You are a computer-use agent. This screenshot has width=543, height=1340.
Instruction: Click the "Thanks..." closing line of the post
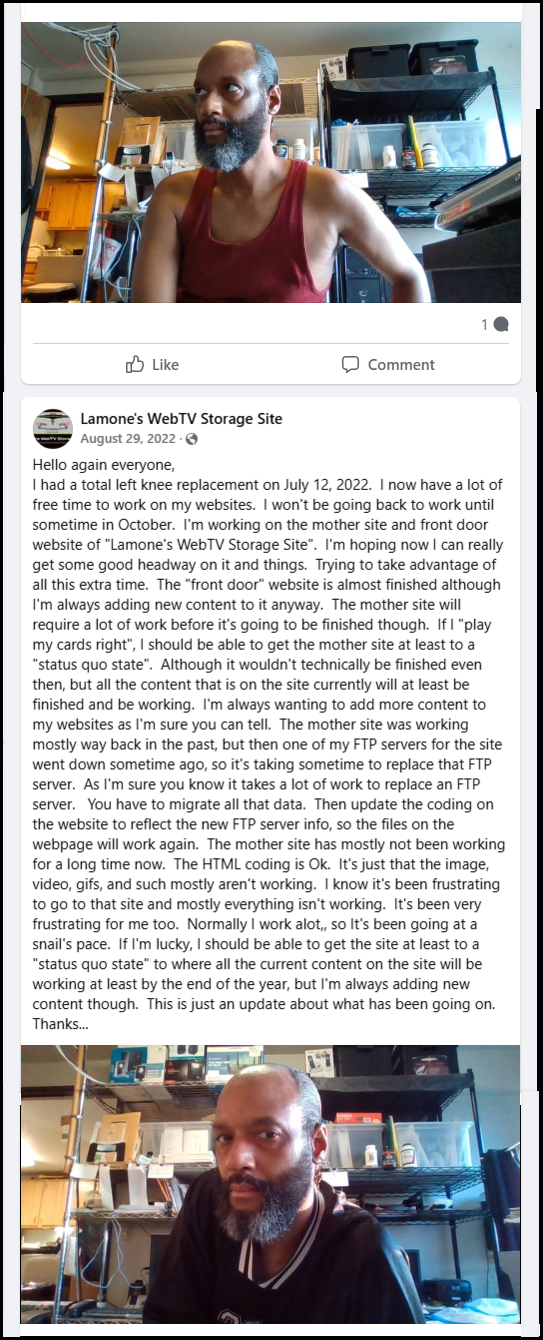60,1024
